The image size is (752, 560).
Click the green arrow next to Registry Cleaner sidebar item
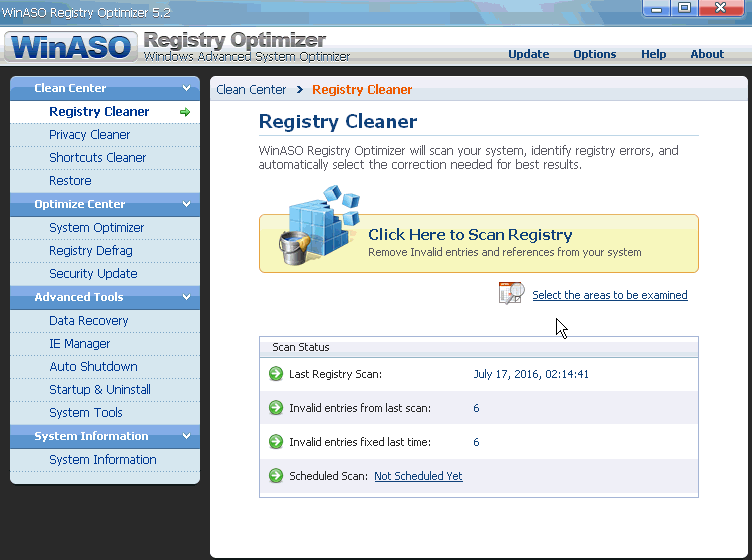click(x=185, y=112)
